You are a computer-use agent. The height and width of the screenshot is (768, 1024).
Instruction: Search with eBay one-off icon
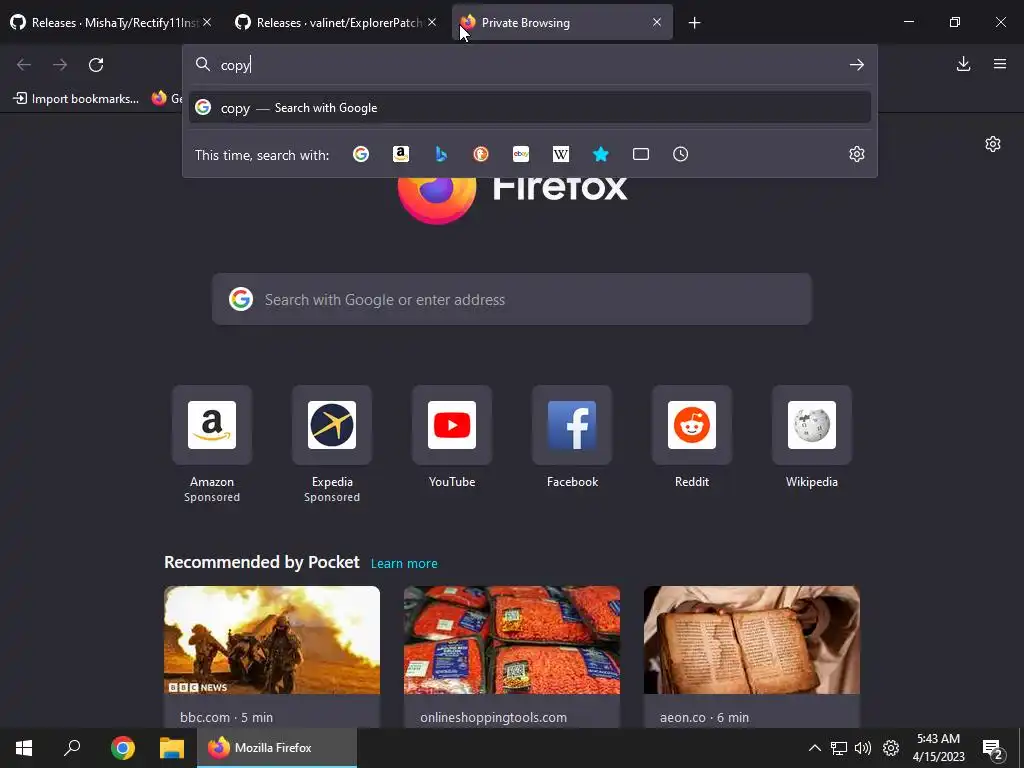click(x=520, y=154)
